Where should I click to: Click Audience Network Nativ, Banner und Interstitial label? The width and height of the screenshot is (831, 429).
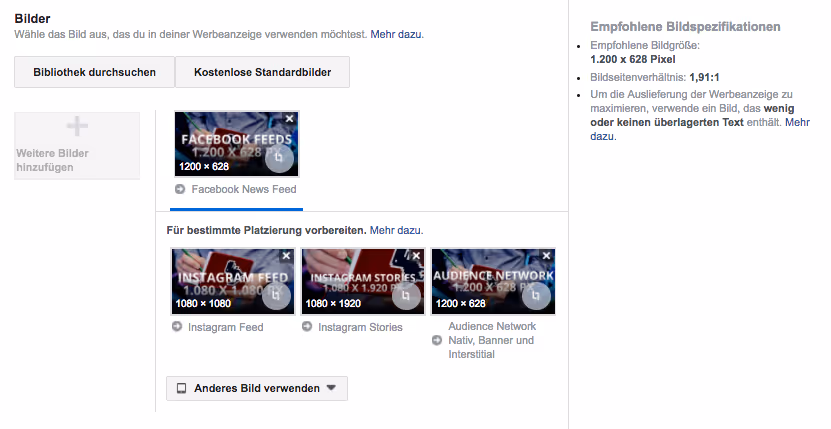click(492, 340)
